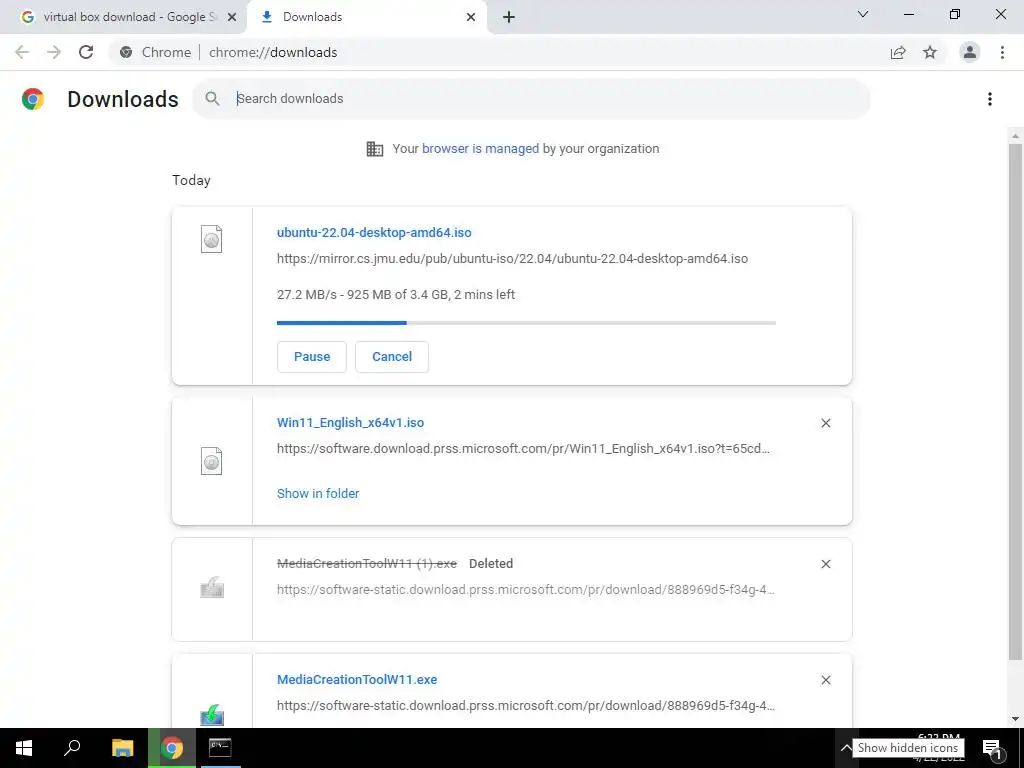This screenshot has height=768, width=1024.
Task: Click the Deleted status label
Action: [491, 564]
